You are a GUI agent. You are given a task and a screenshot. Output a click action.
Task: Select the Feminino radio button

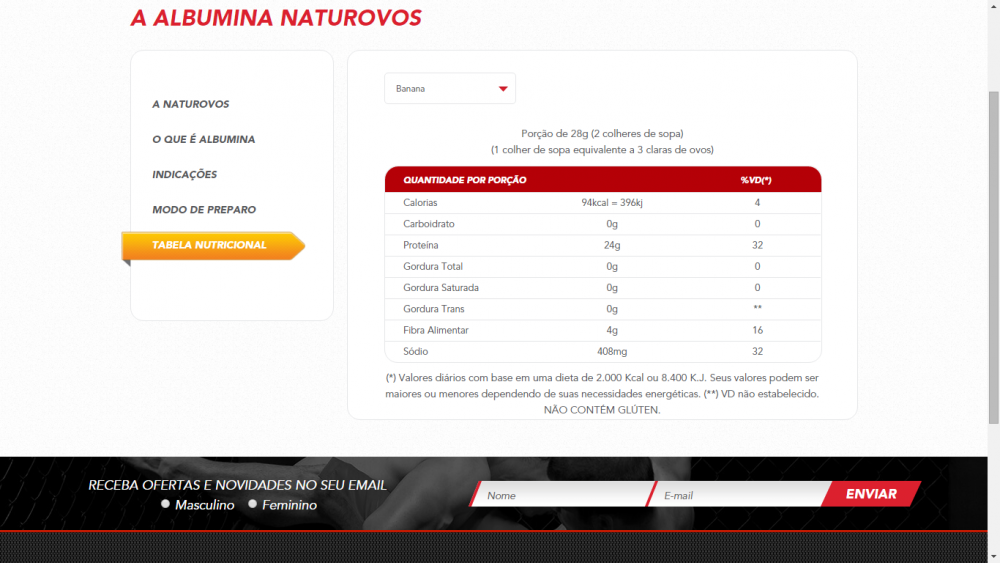(x=253, y=504)
